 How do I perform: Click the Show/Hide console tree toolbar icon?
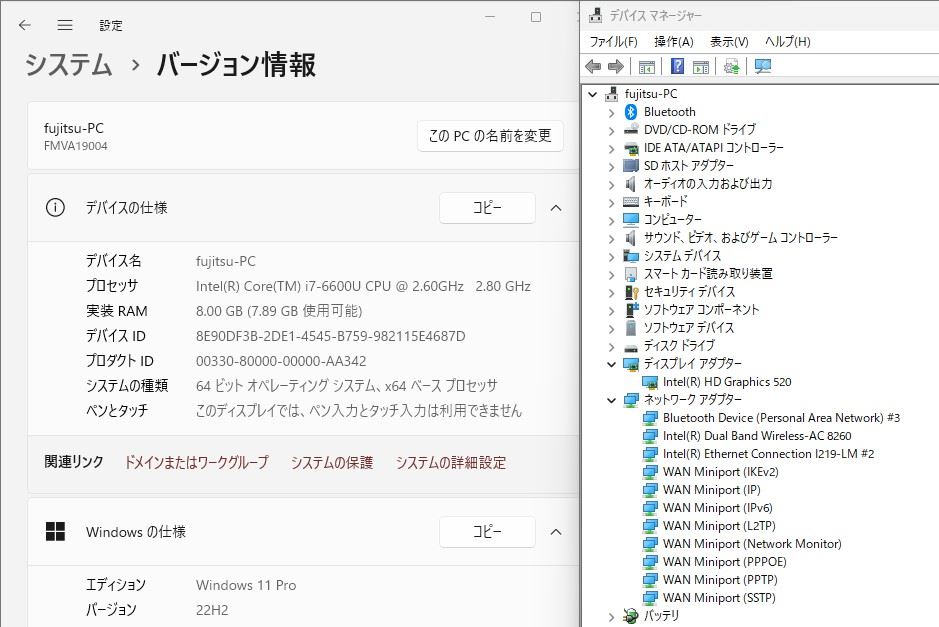pyautogui.click(x=646, y=66)
